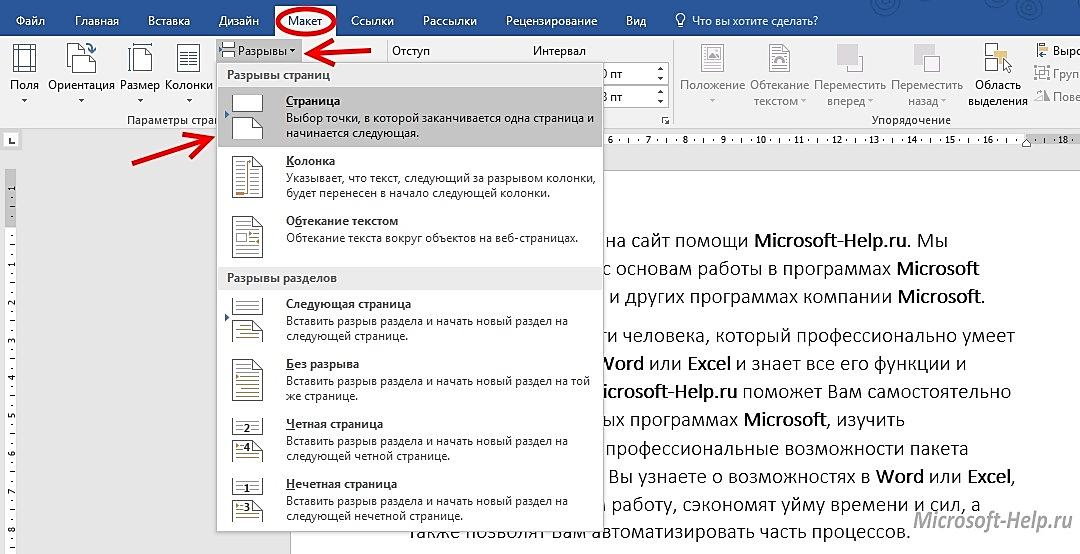Click the ruler tab selector L button
Viewport: 1080px width, 554px height.
[12, 141]
